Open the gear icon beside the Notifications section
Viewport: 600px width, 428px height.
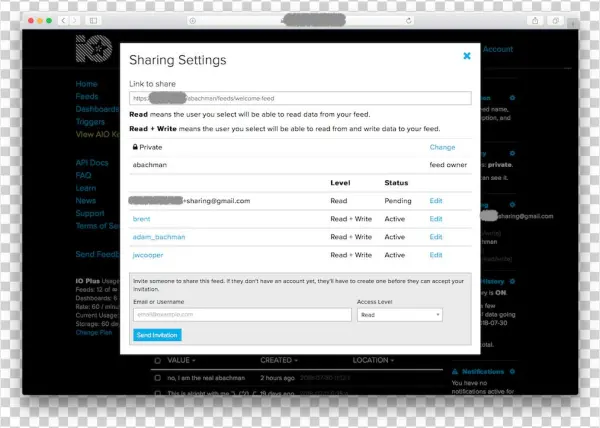click(x=512, y=371)
